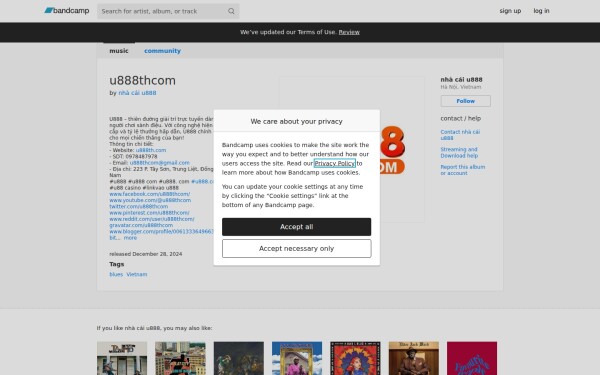Choose Accept necessary only
The image size is (600, 375).
coord(296,248)
